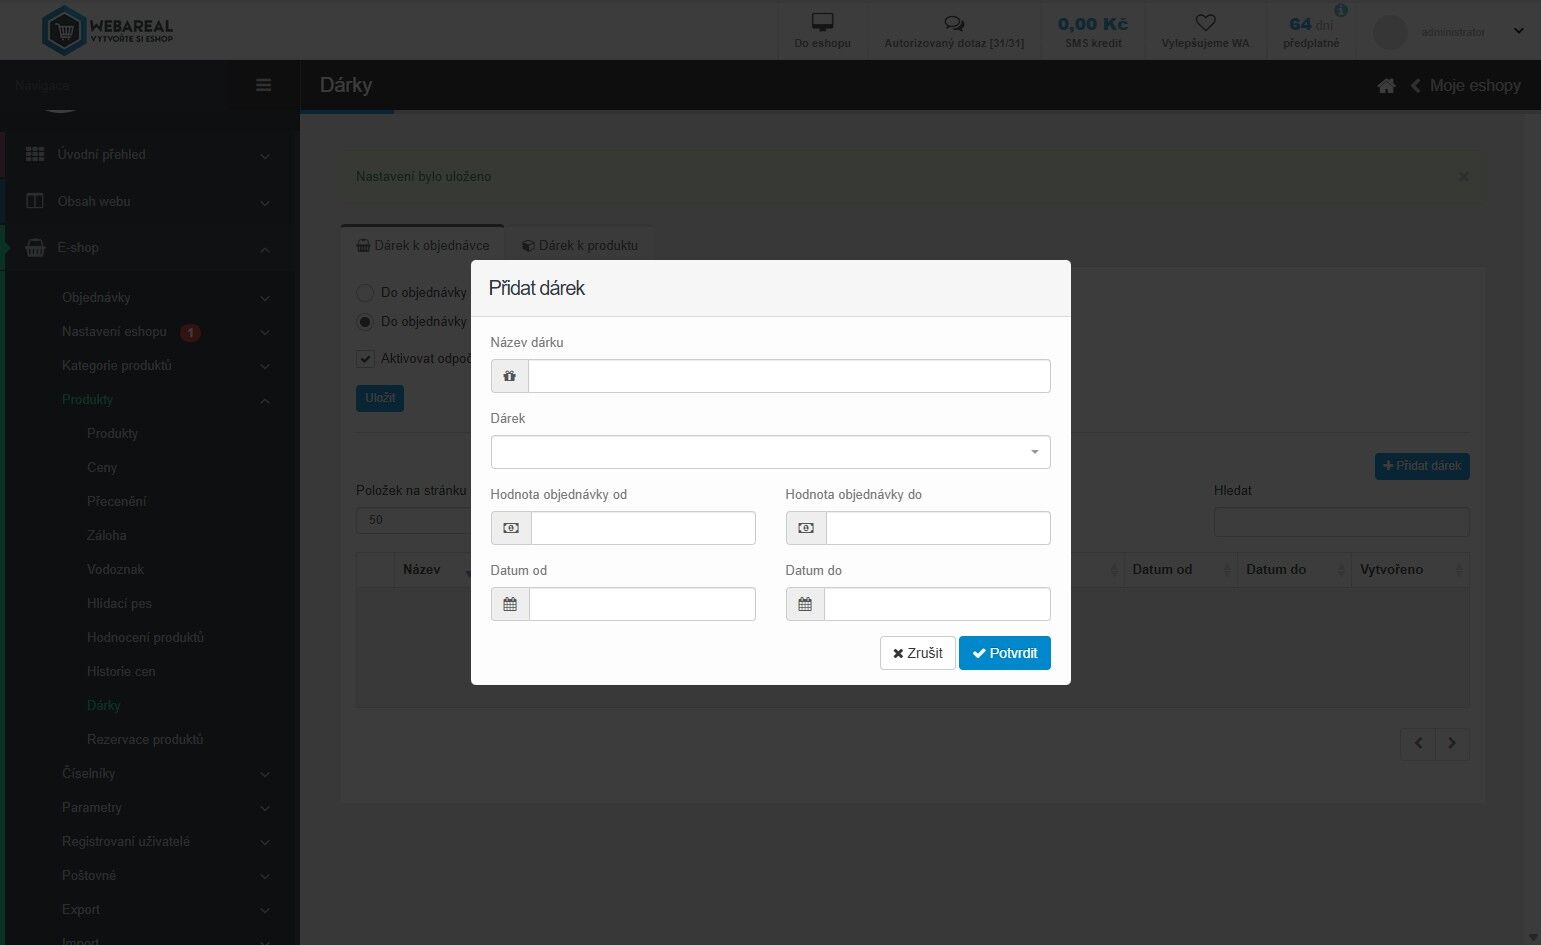Click the administrator avatar
The image size is (1541, 945).
1390,32
